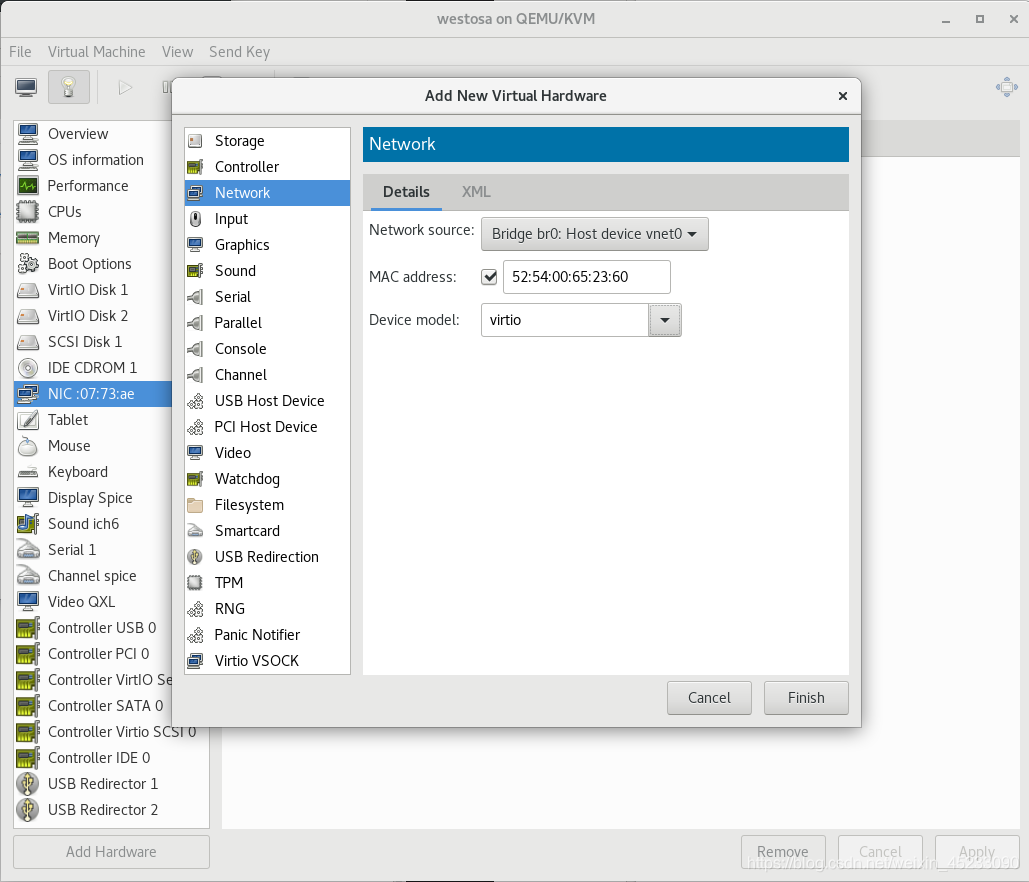The height and width of the screenshot is (882, 1029).
Task: Select VirtIO Disk 1 in sidebar
Action: (x=93, y=290)
